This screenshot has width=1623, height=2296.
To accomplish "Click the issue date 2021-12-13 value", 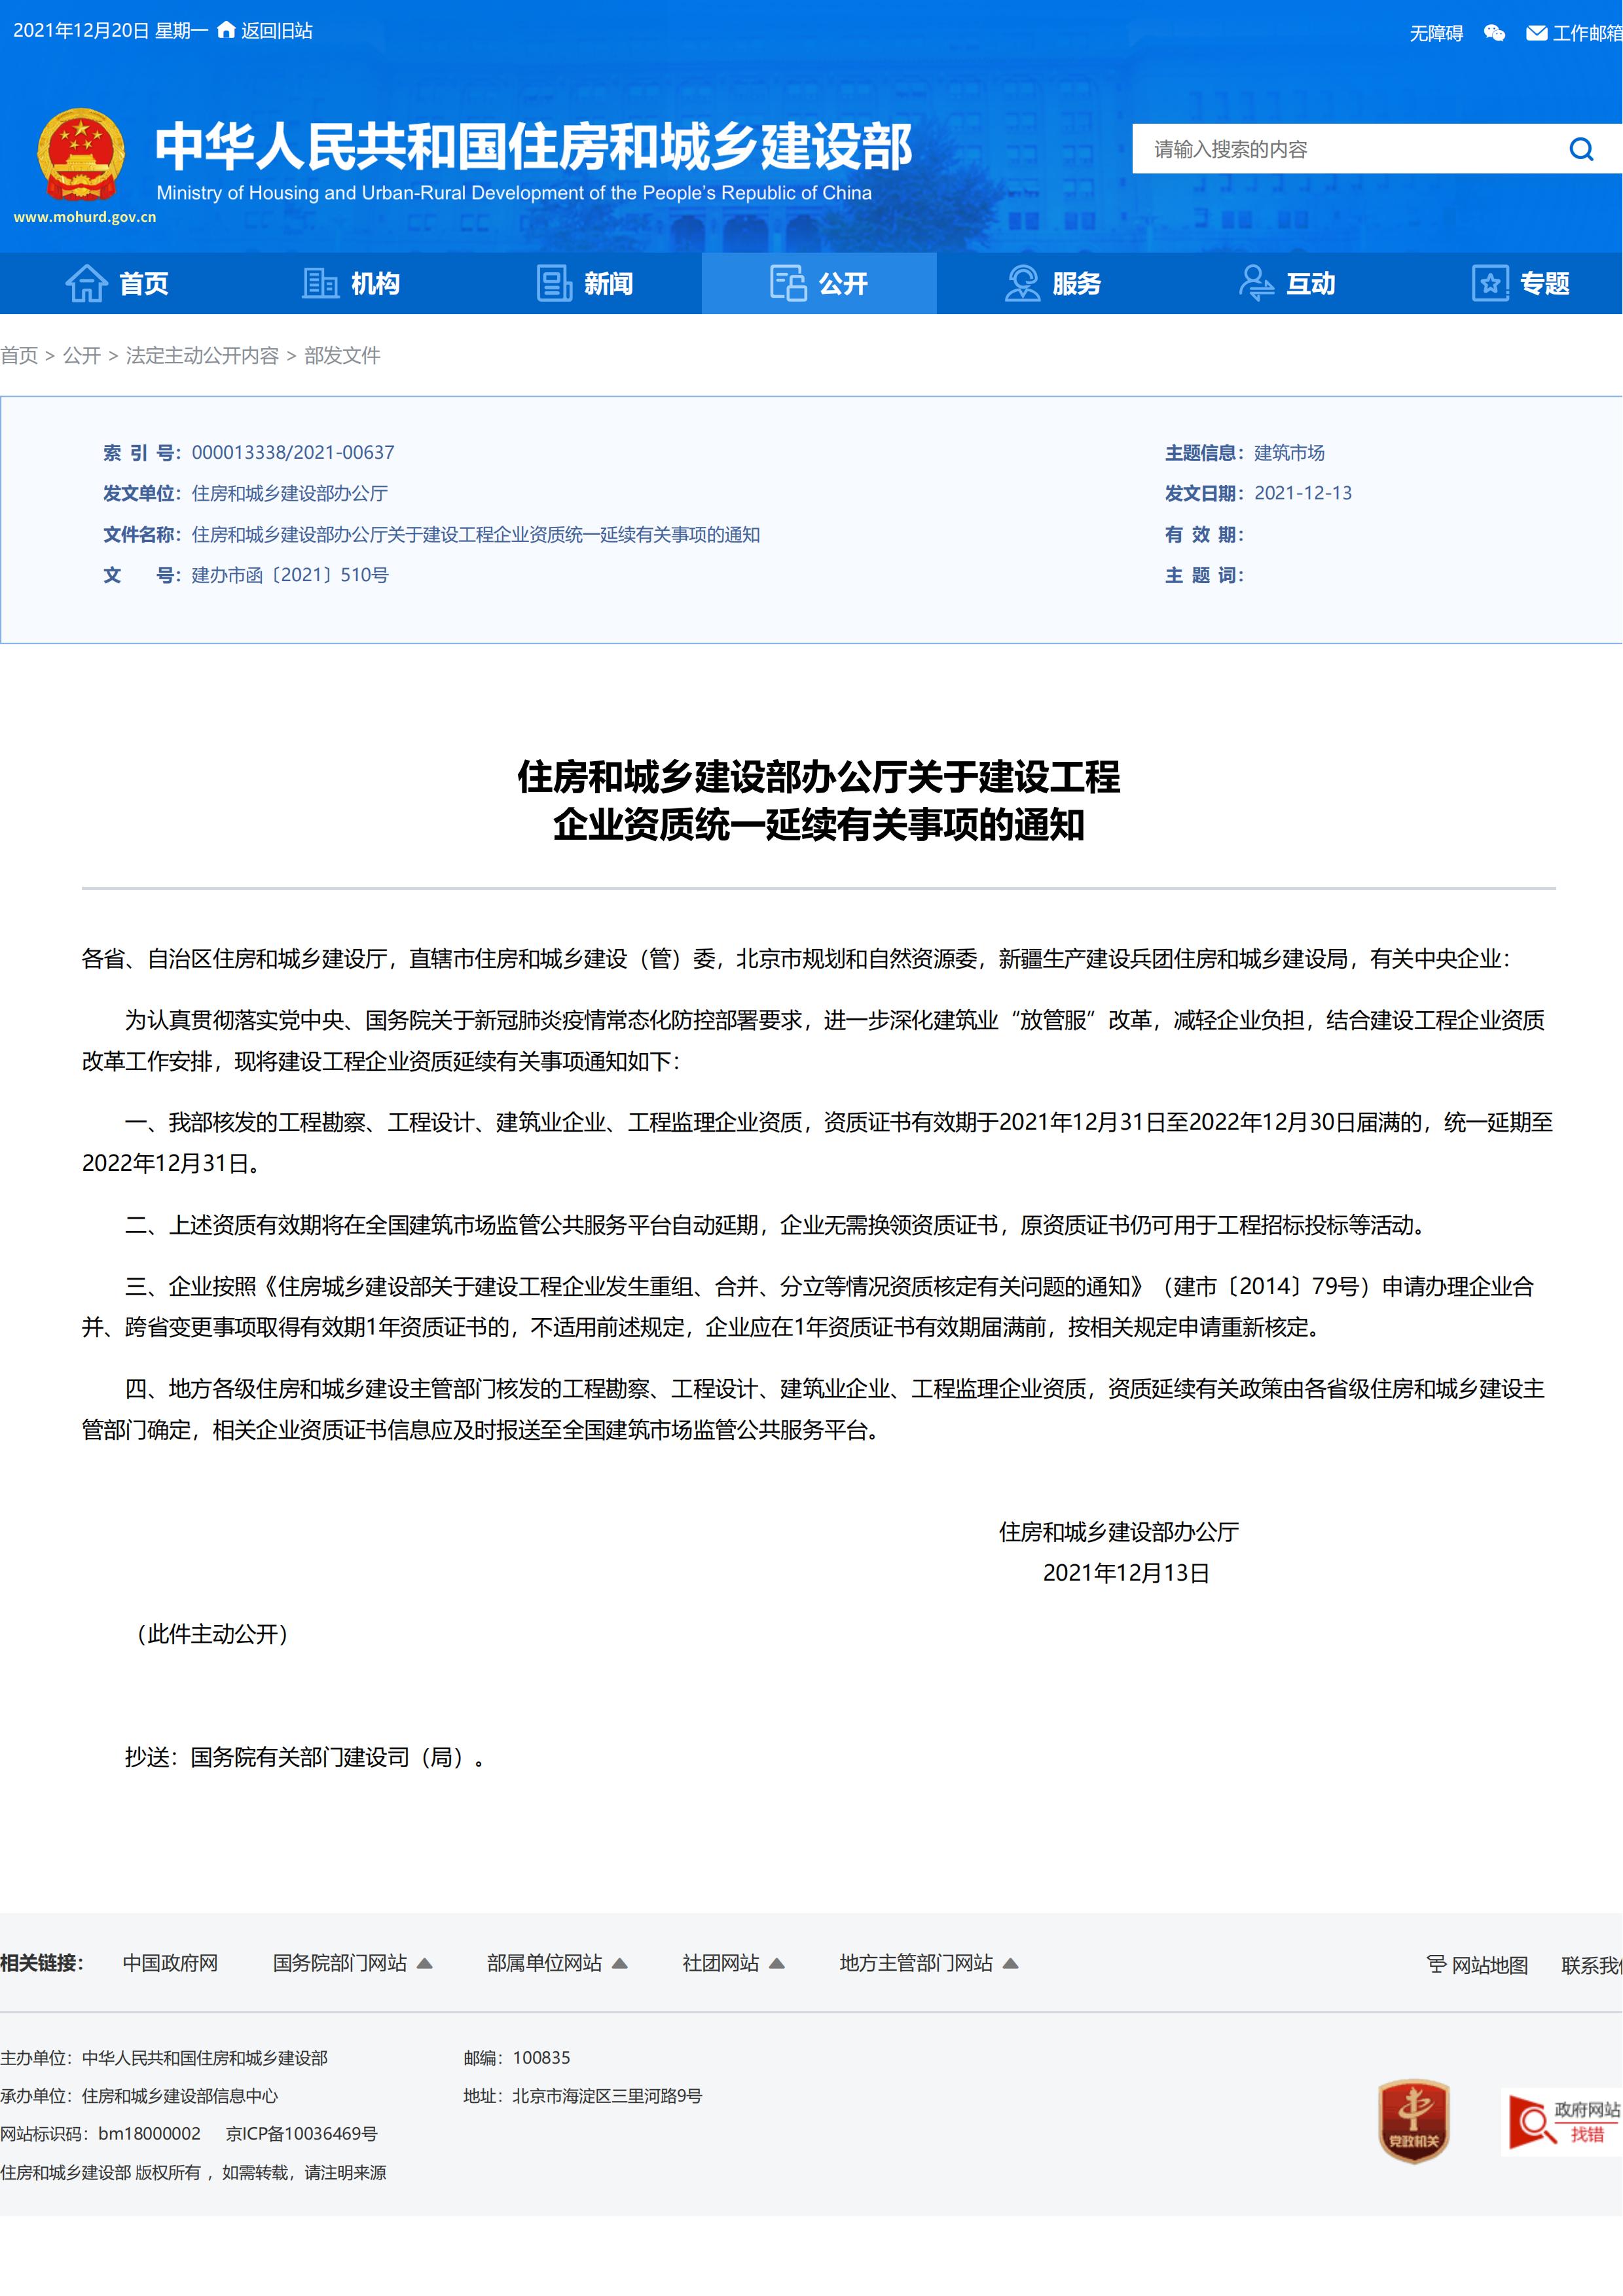I will pyautogui.click(x=1303, y=493).
